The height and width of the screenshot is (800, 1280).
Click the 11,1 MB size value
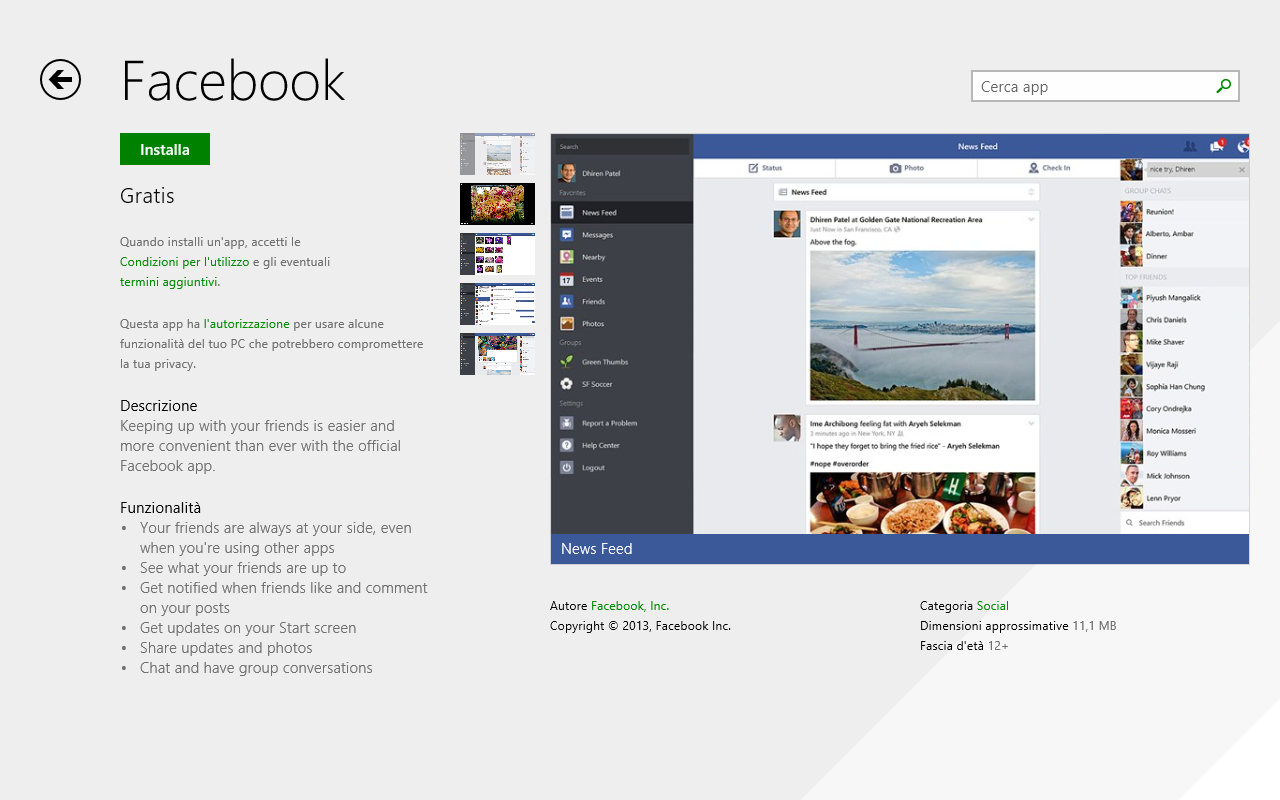click(x=1094, y=625)
